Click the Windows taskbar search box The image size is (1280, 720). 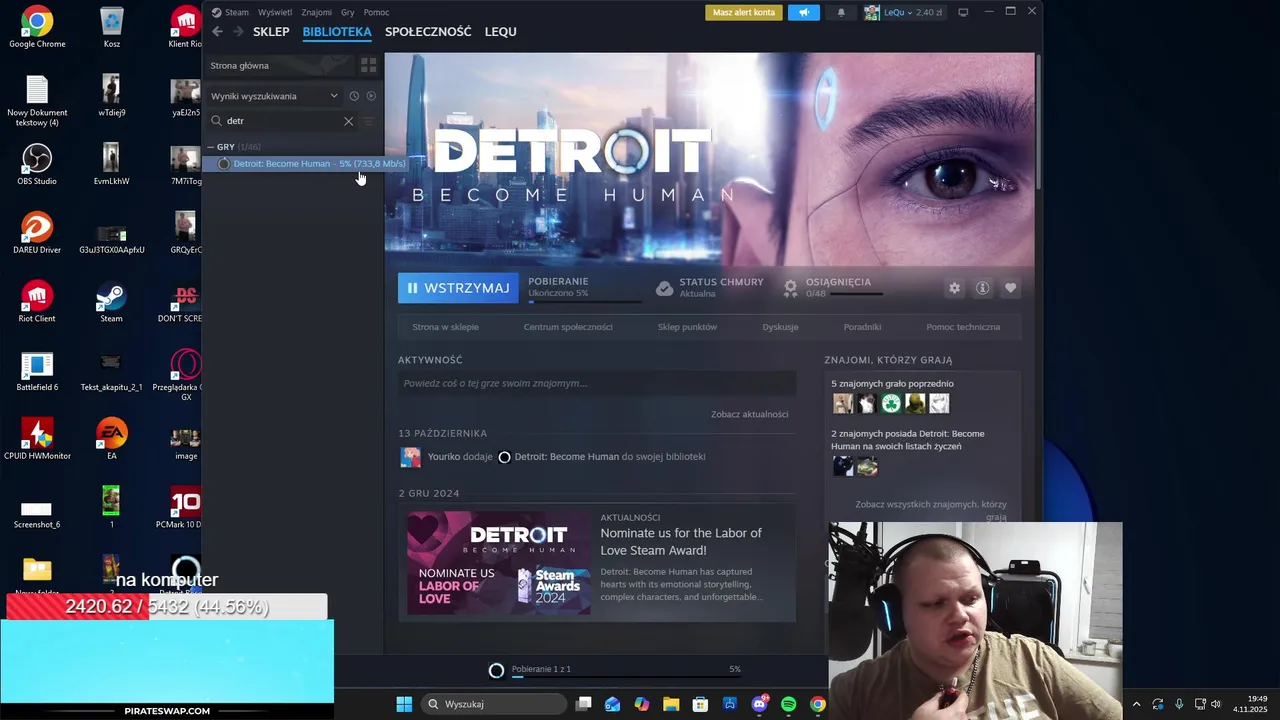494,704
